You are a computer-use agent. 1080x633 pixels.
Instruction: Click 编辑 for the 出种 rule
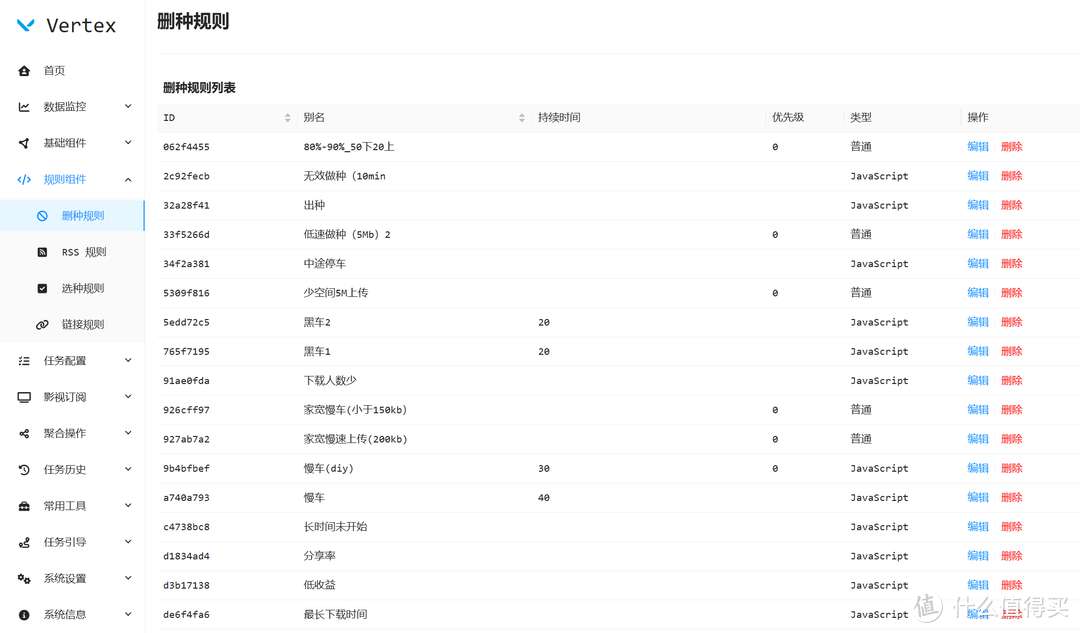(x=977, y=204)
